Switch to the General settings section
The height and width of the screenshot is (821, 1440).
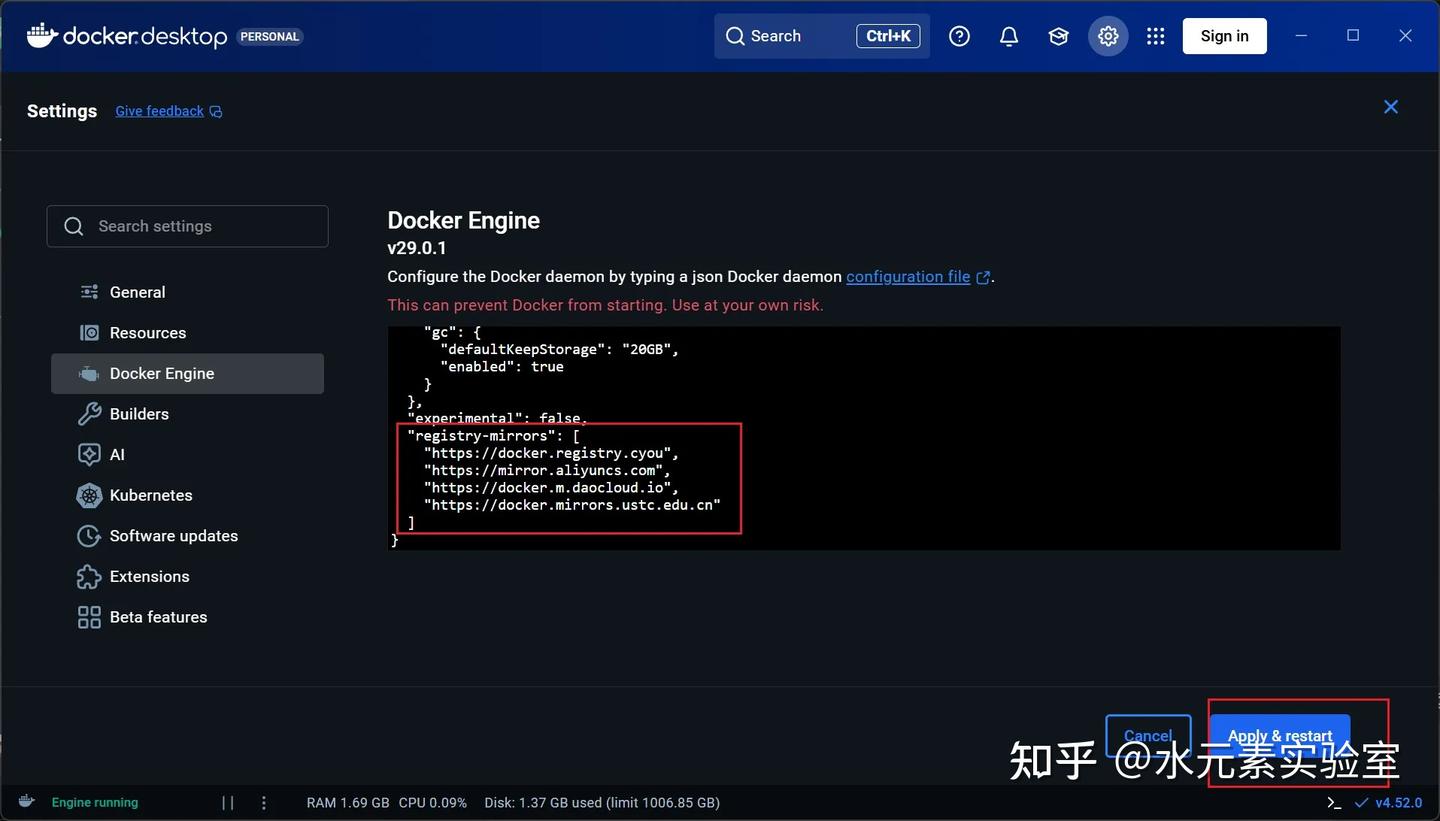[135, 291]
